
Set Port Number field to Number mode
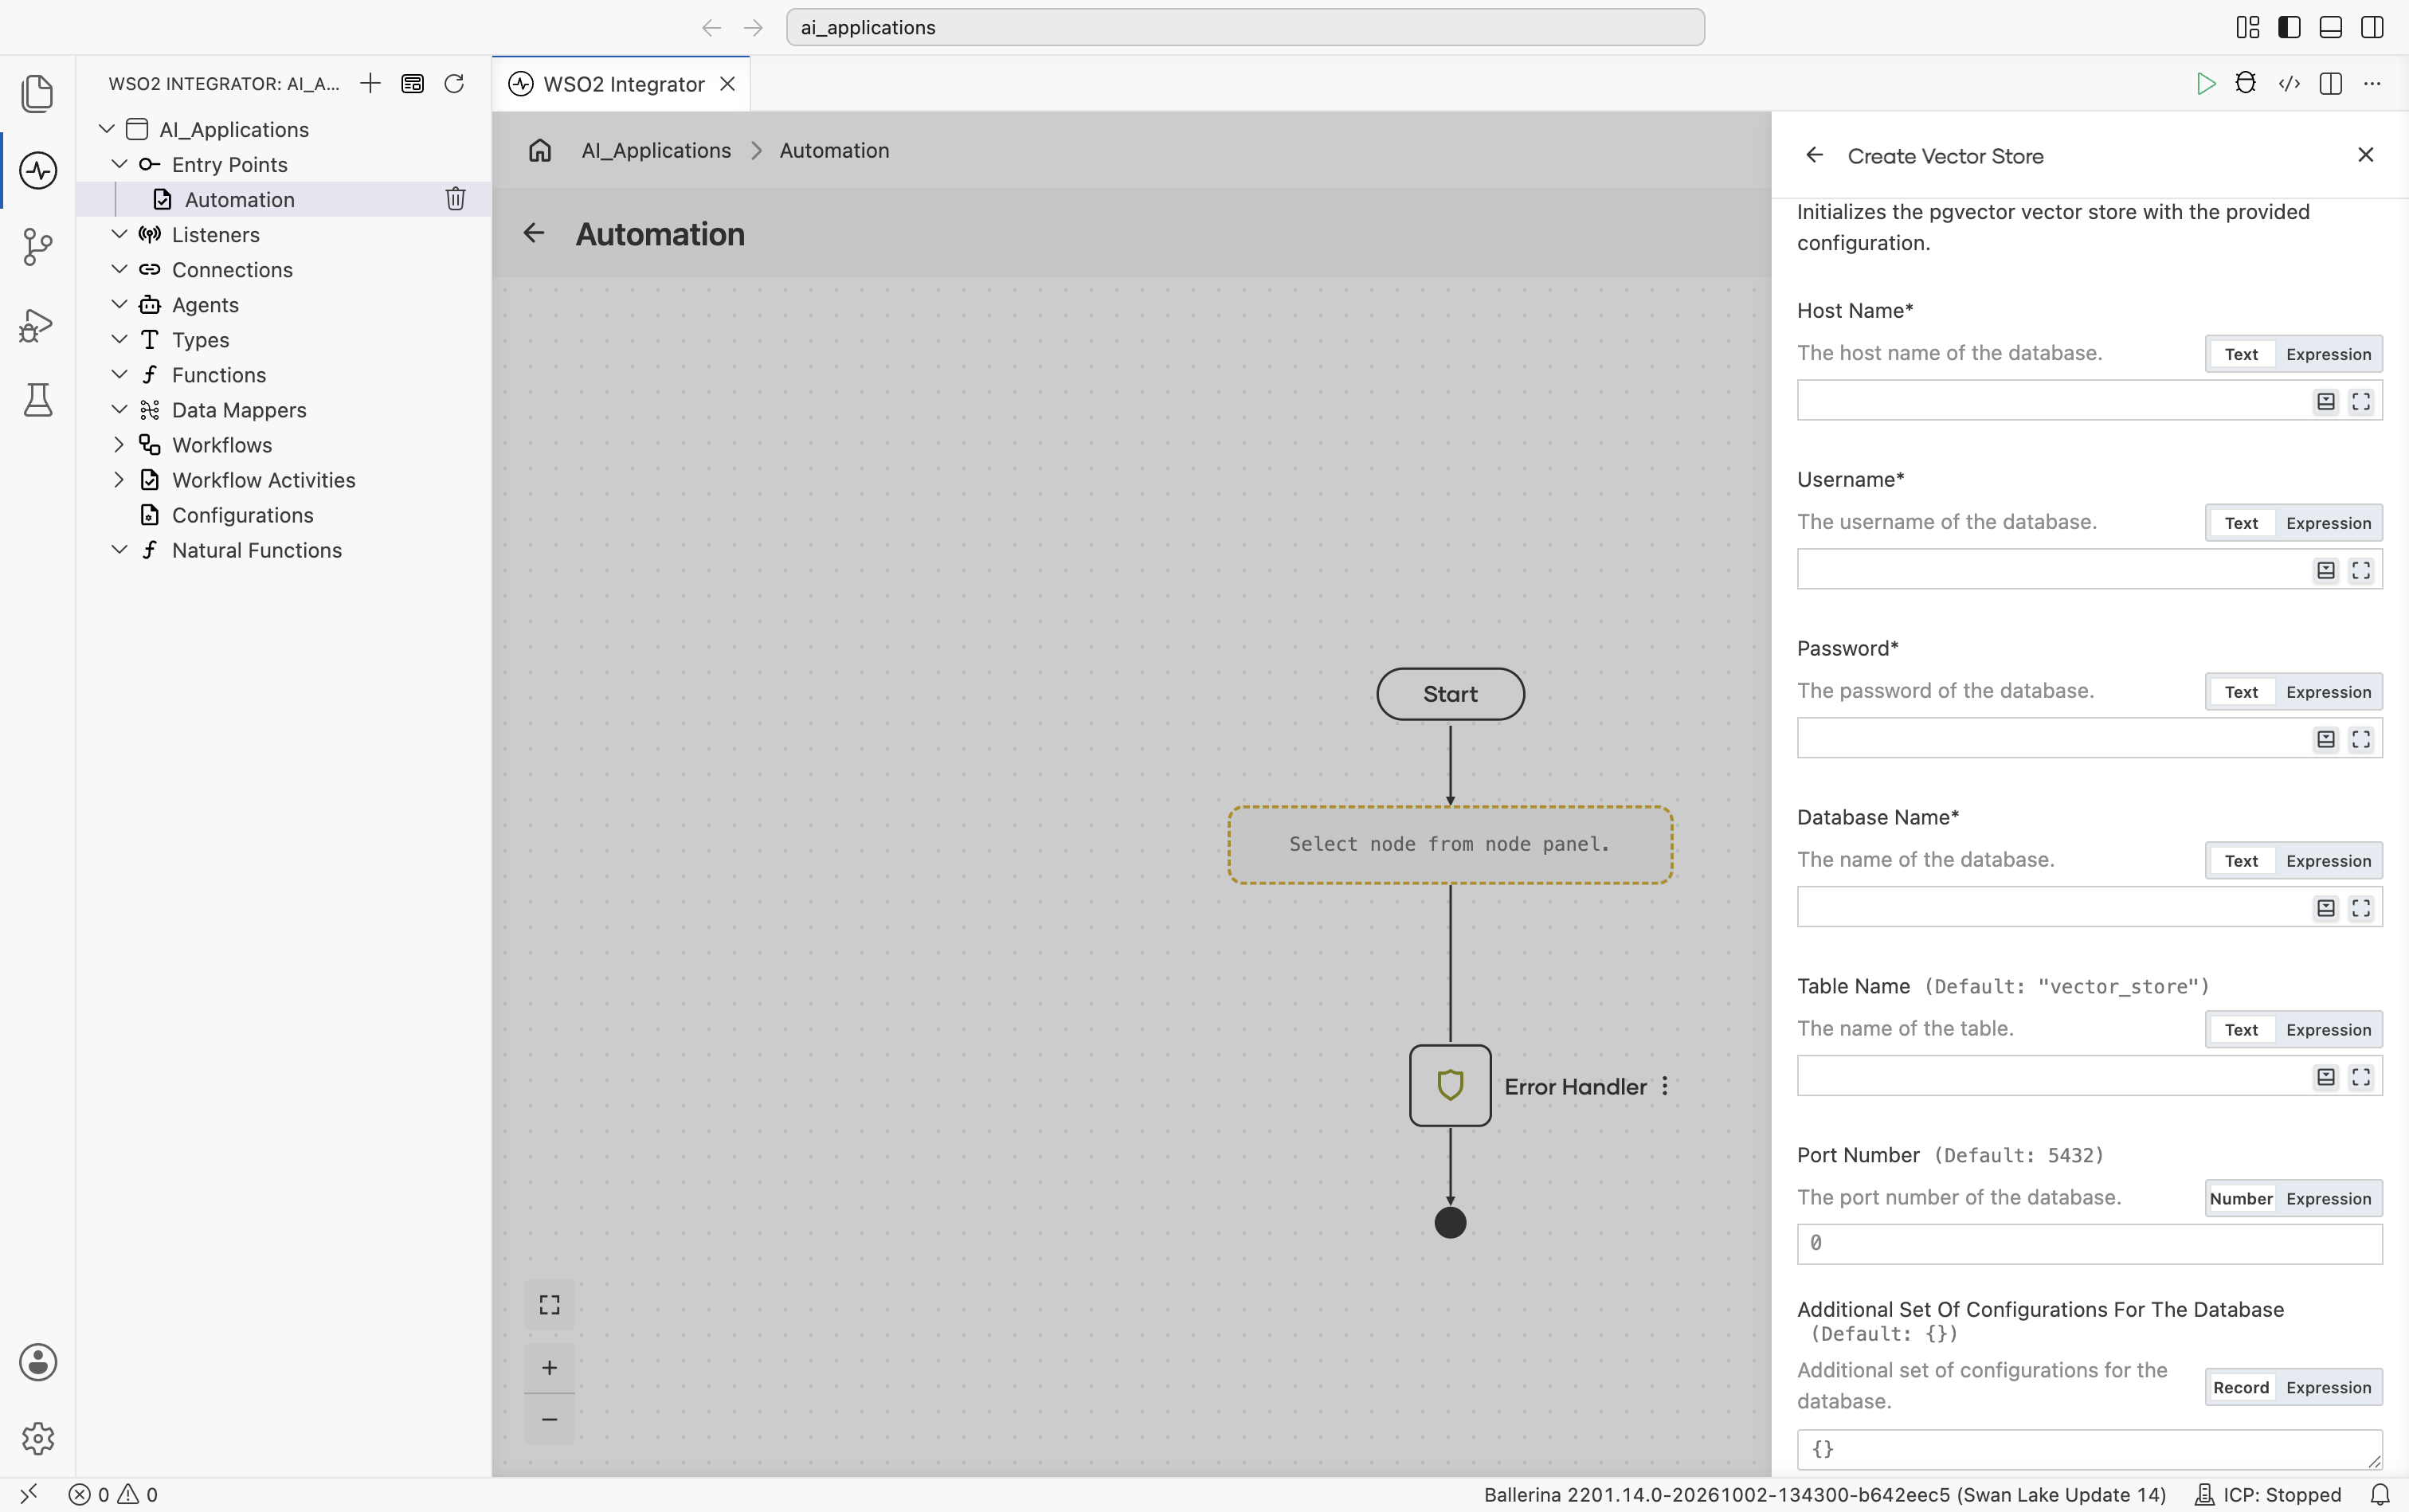tap(2241, 1199)
